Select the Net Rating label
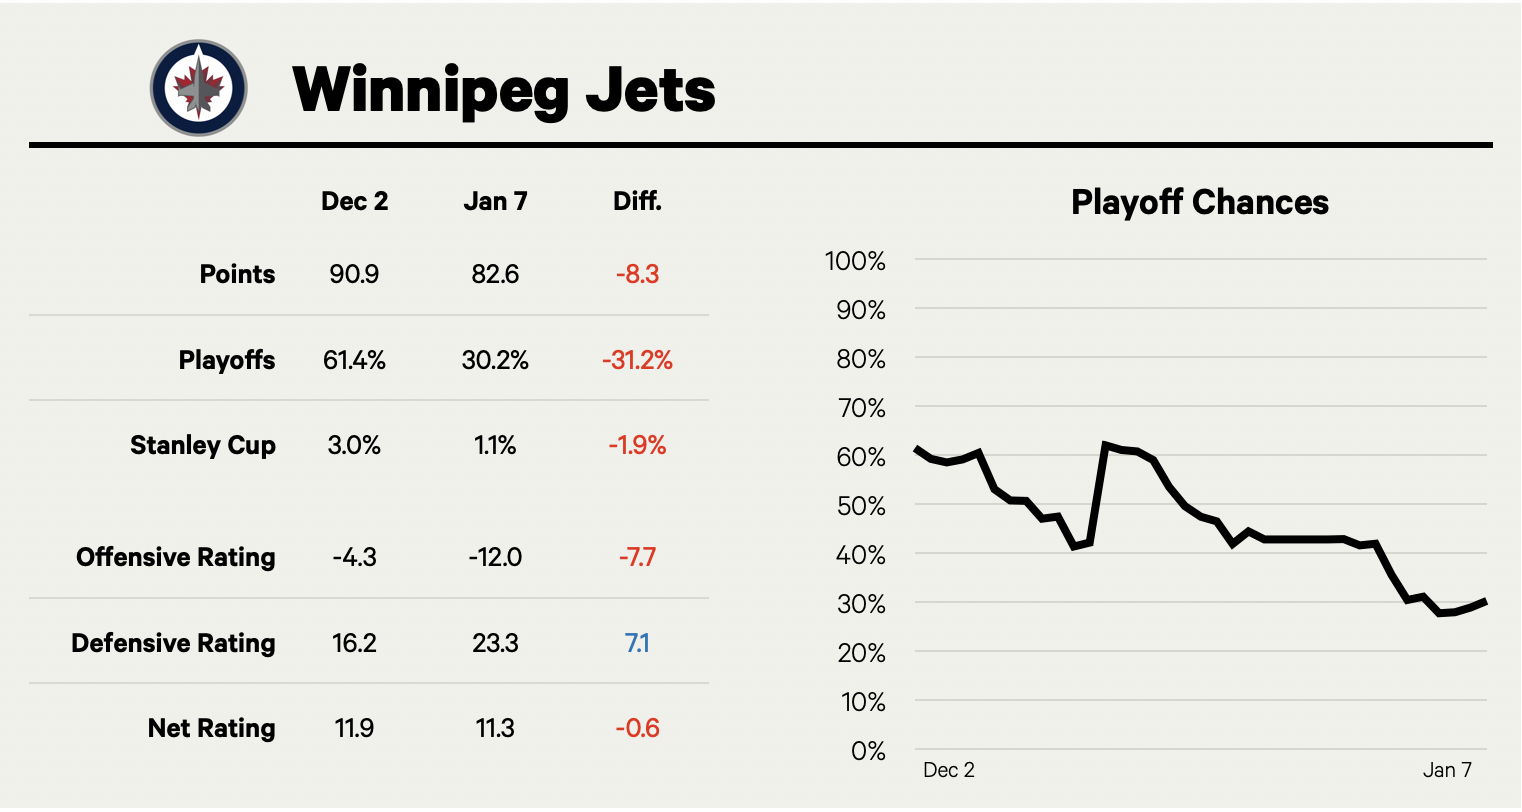Image resolution: width=1522 pixels, height=812 pixels. point(211,728)
